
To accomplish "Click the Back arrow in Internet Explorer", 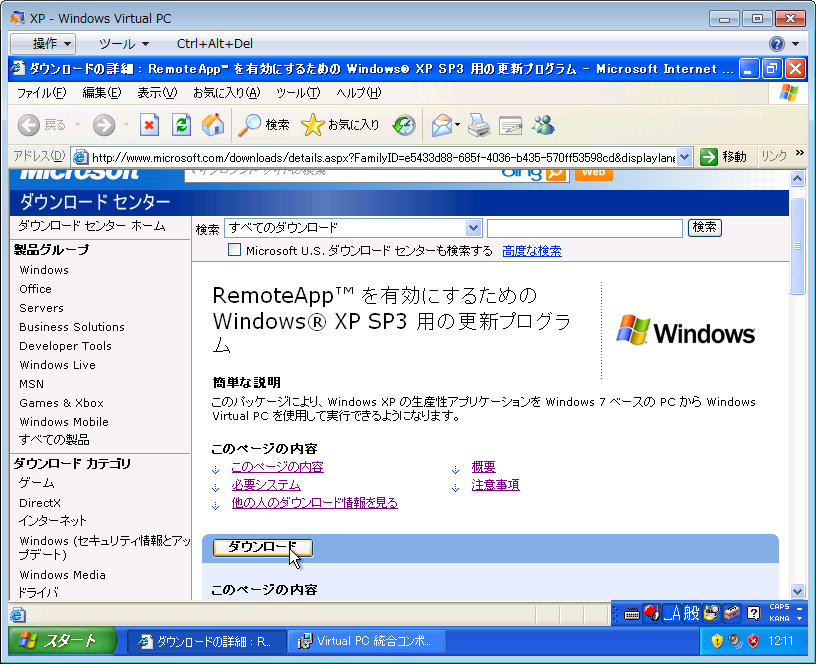I will [x=29, y=125].
